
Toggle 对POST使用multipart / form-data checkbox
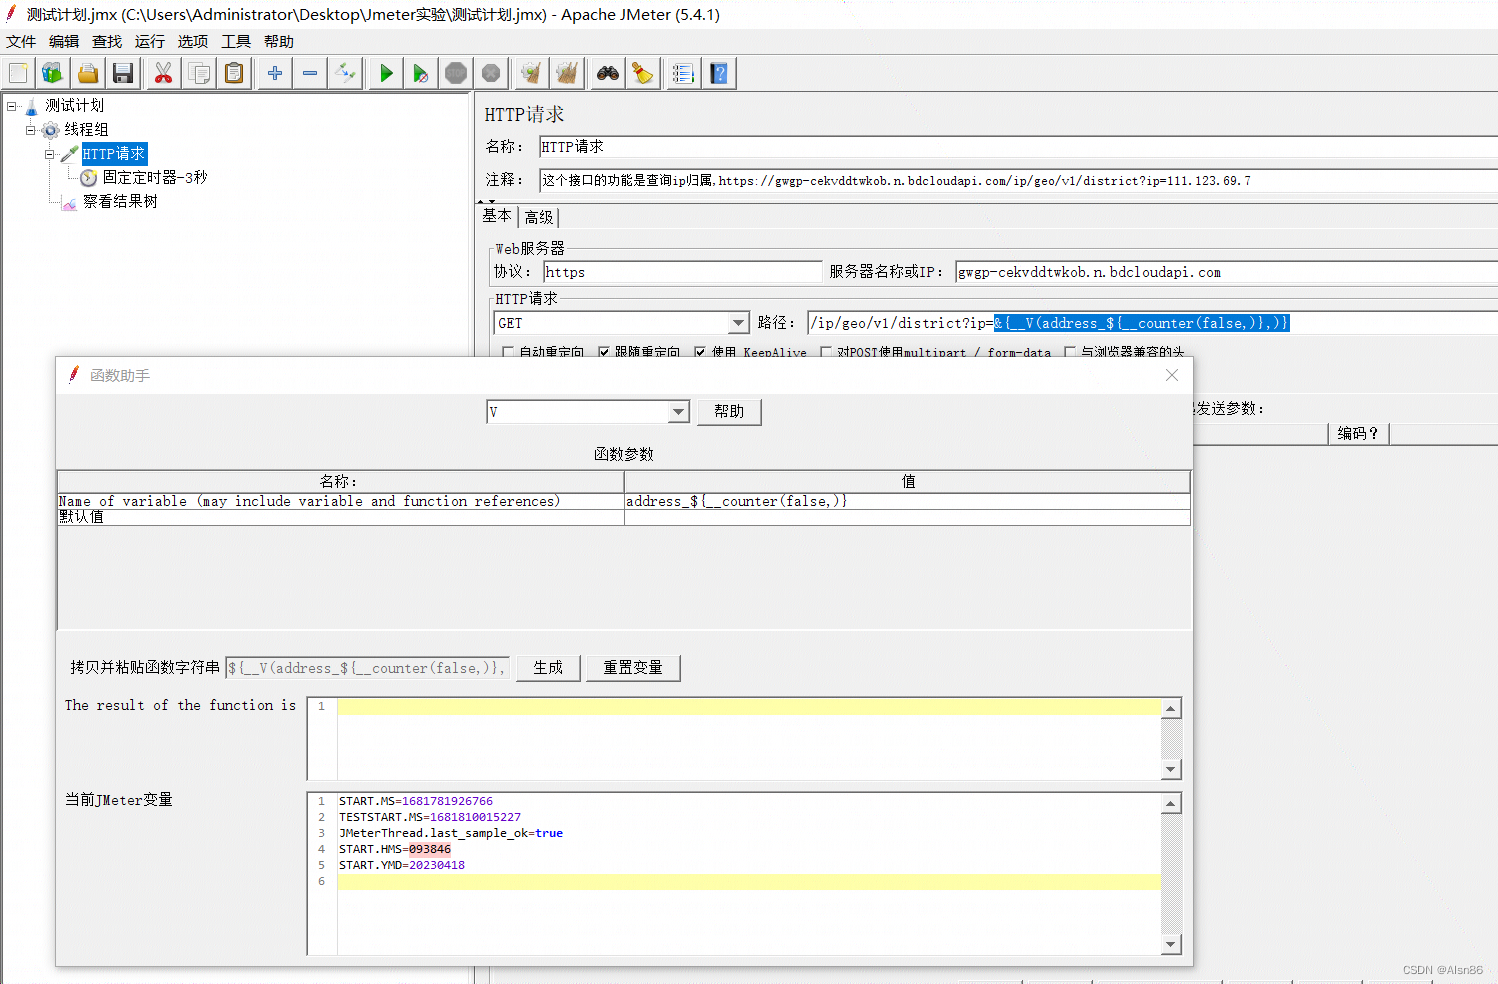826,352
